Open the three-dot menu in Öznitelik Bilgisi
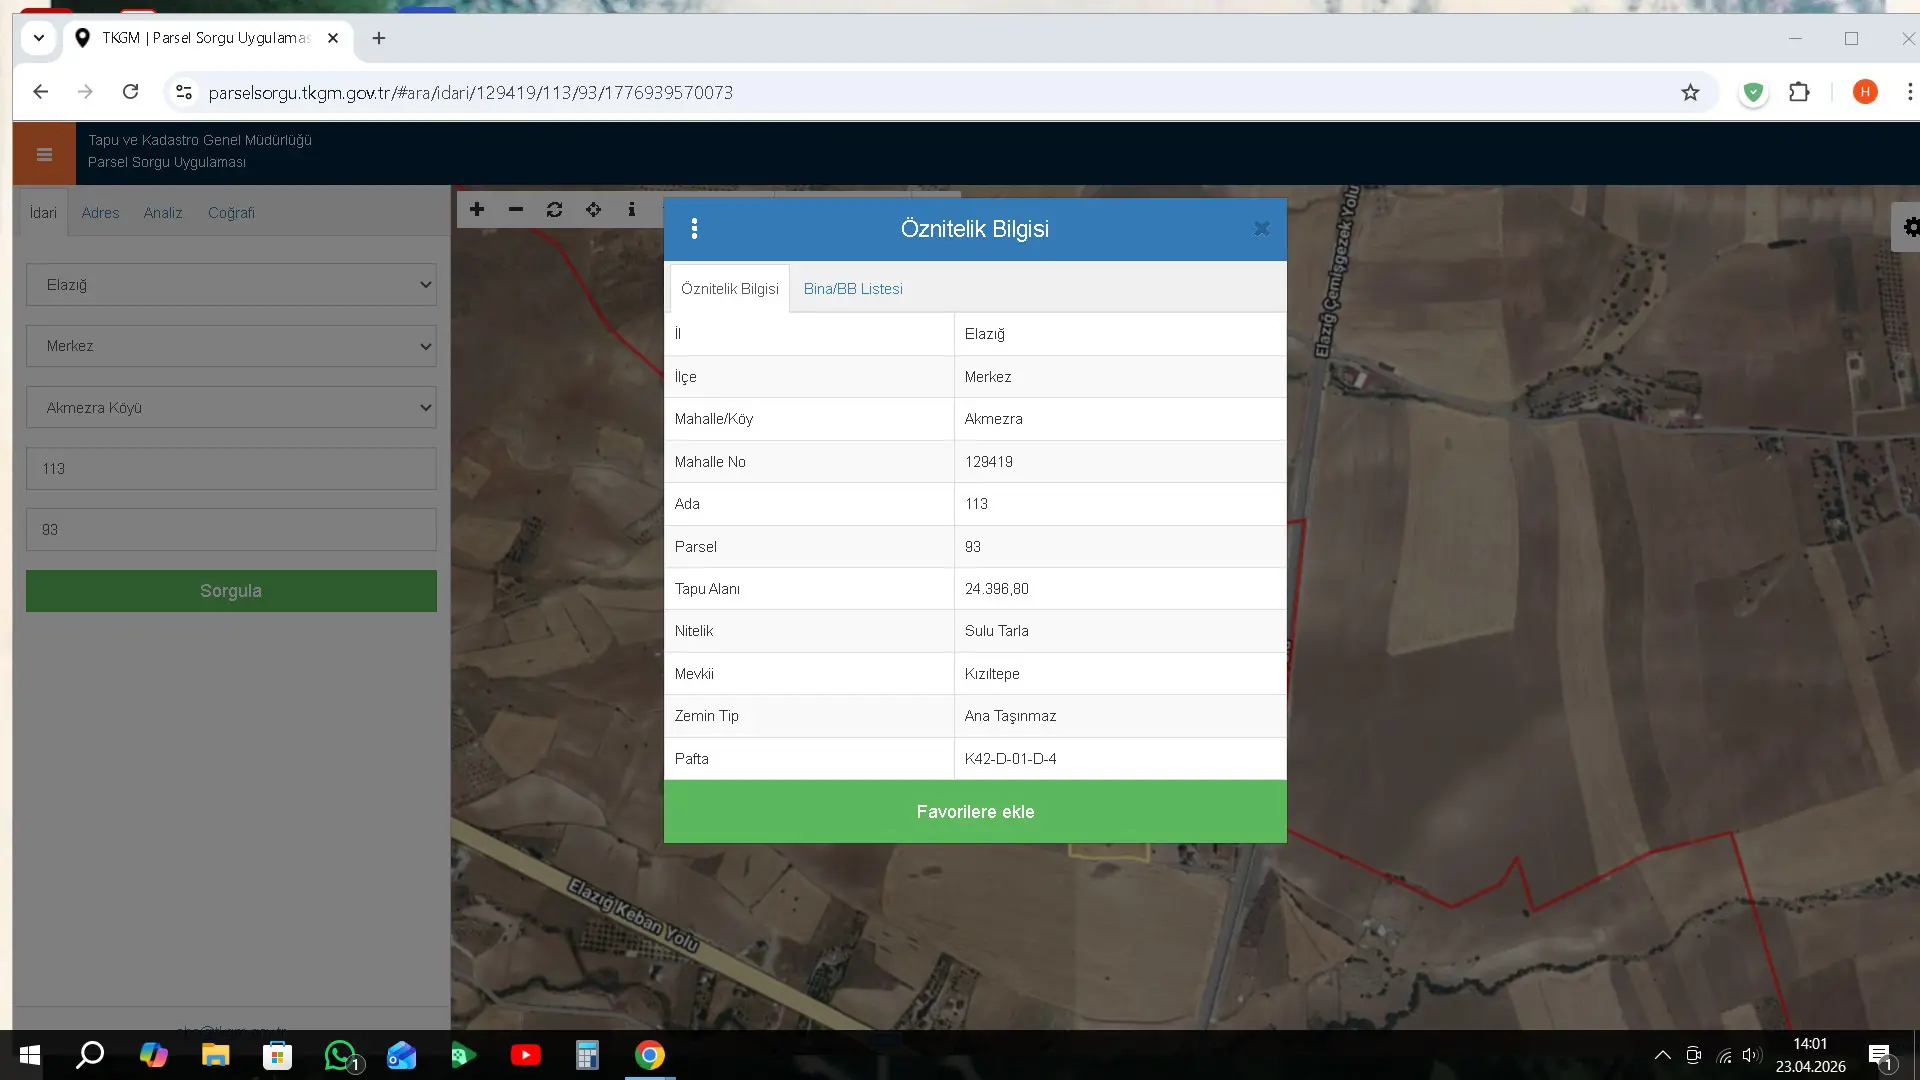1920x1080 pixels. click(694, 229)
